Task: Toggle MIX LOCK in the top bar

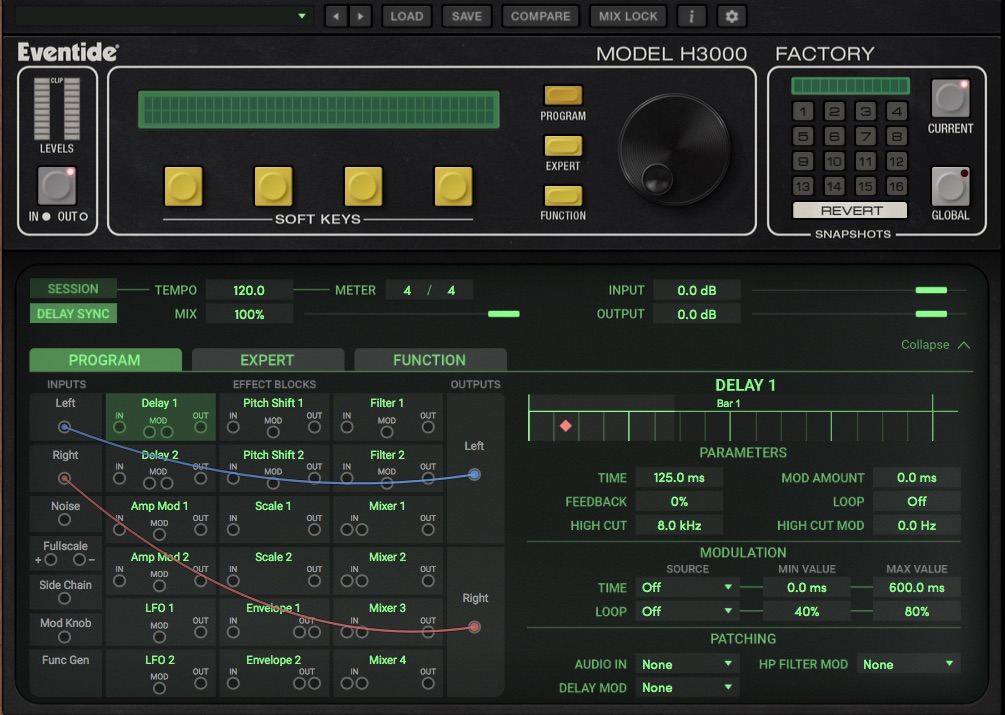Action: click(x=627, y=16)
